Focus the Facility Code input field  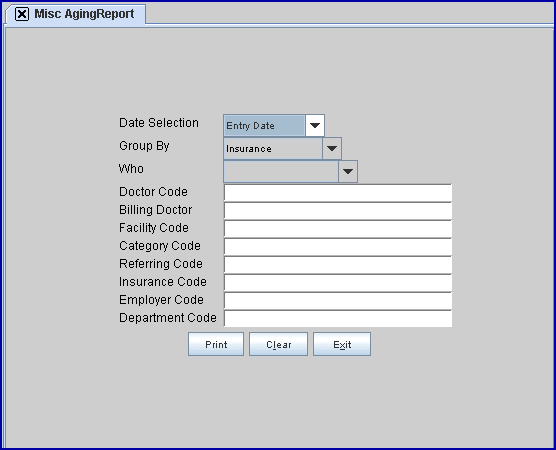coord(338,229)
